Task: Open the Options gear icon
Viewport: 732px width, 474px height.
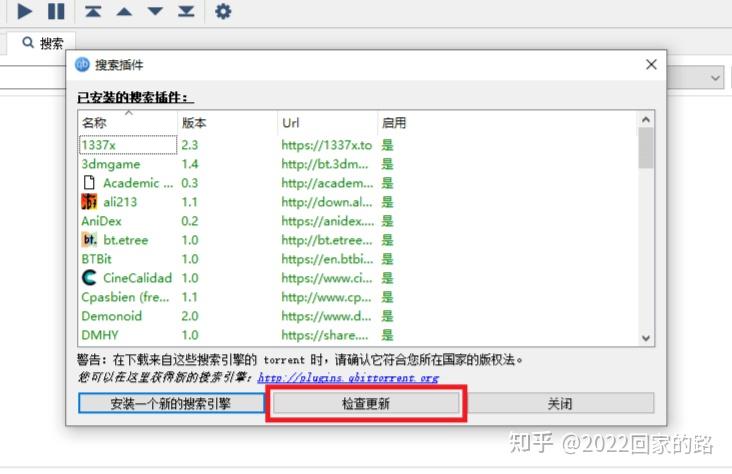Action: point(223,11)
